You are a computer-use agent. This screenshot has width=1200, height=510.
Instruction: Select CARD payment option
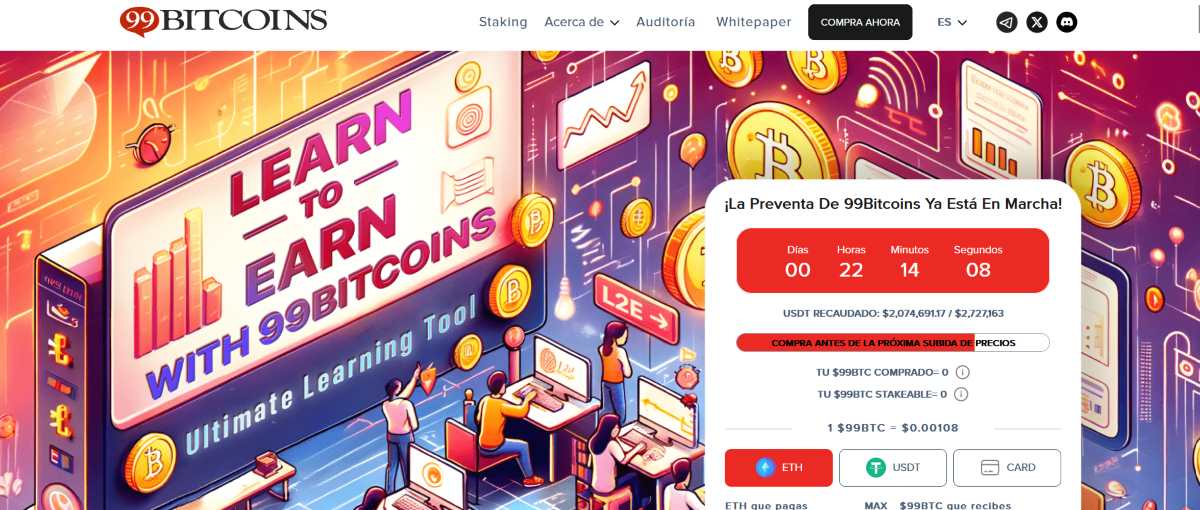coord(1007,467)
